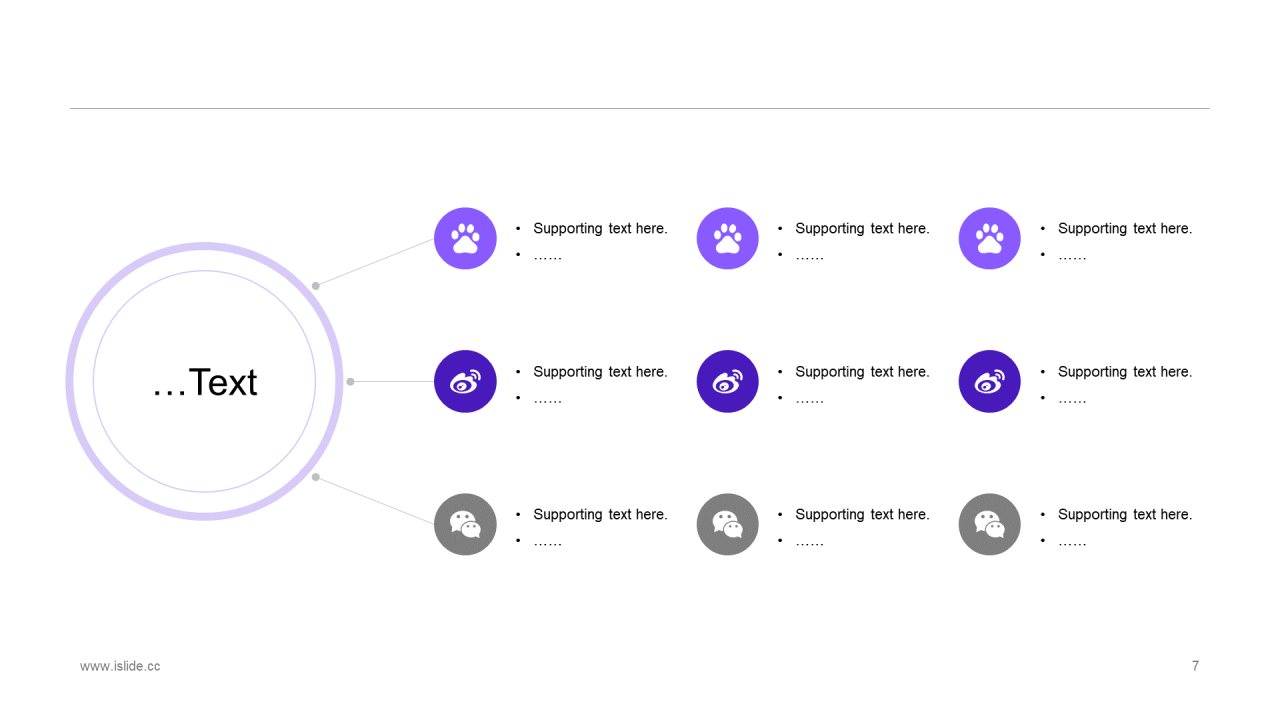Click slide page number 7
The image size is (1280, 720).
tap(1195, 666)
